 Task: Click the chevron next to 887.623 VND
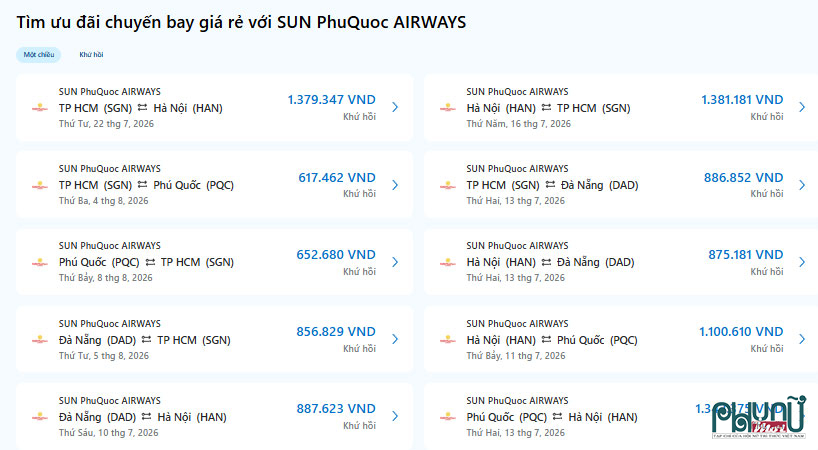click(395, 416)
